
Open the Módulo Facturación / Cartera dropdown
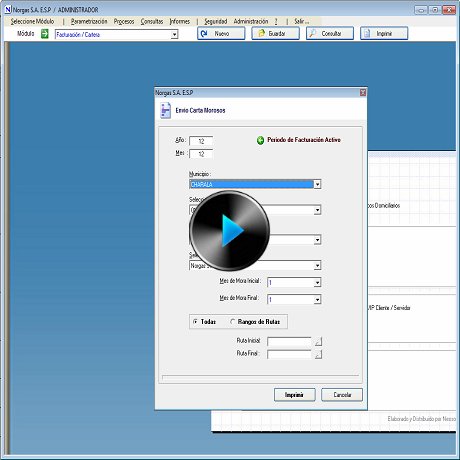(174, 34)
